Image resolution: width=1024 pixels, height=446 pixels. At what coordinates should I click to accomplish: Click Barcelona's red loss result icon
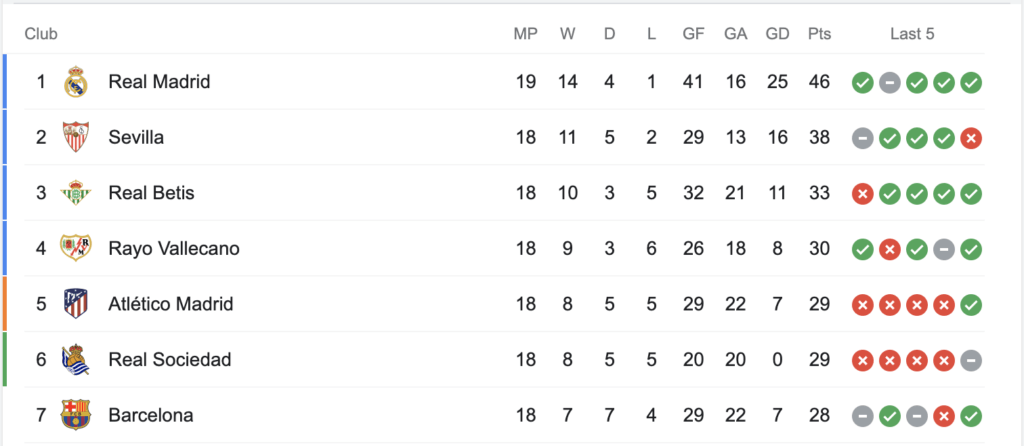[x=944, y=416]
